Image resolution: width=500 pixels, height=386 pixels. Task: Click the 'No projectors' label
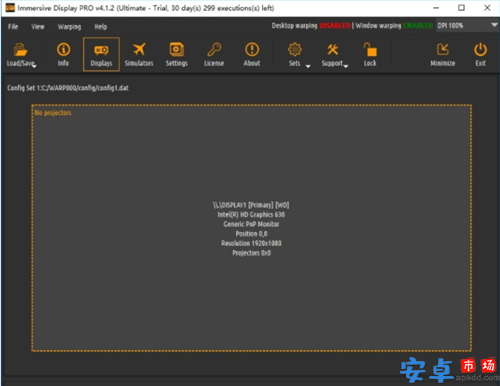53,113
